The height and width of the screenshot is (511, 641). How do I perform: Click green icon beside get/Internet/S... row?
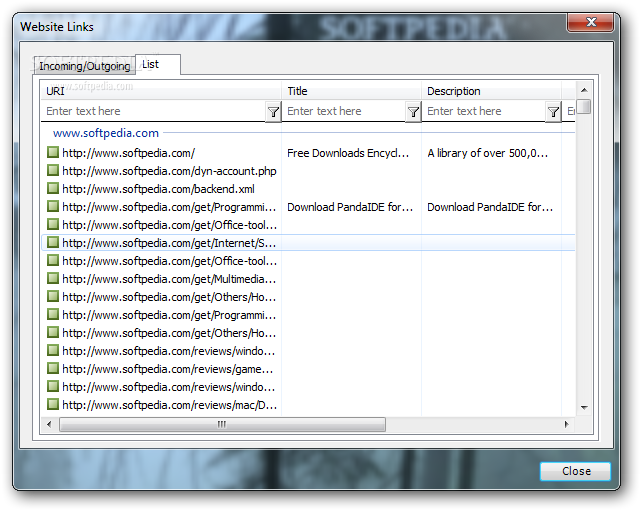(53, 242)
